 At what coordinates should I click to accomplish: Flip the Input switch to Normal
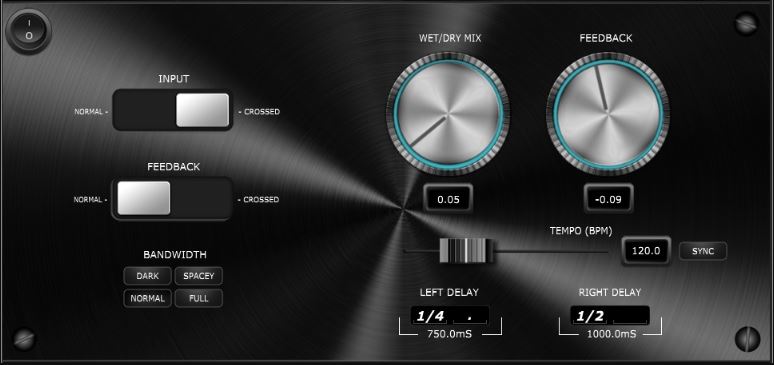coord(144,110)
